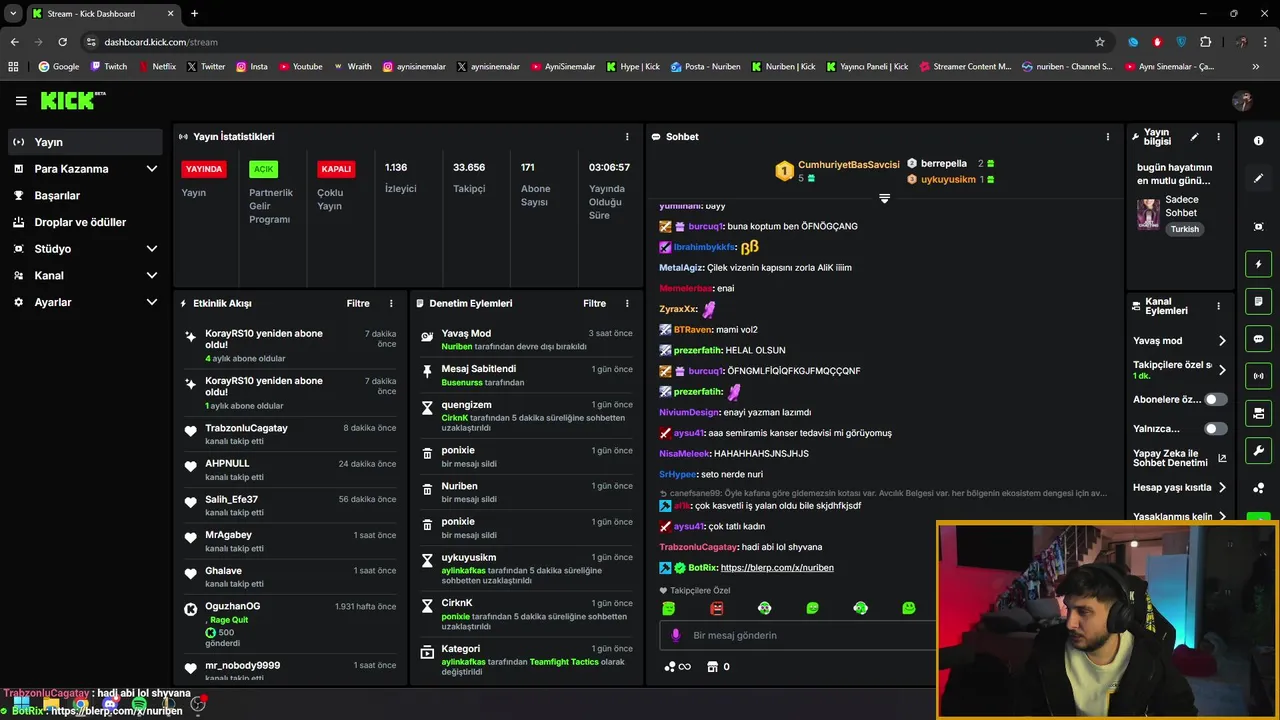Click the screenshot frame icon in the right rail
The height and width of the screenshot is (720, 1280).
1259,227
